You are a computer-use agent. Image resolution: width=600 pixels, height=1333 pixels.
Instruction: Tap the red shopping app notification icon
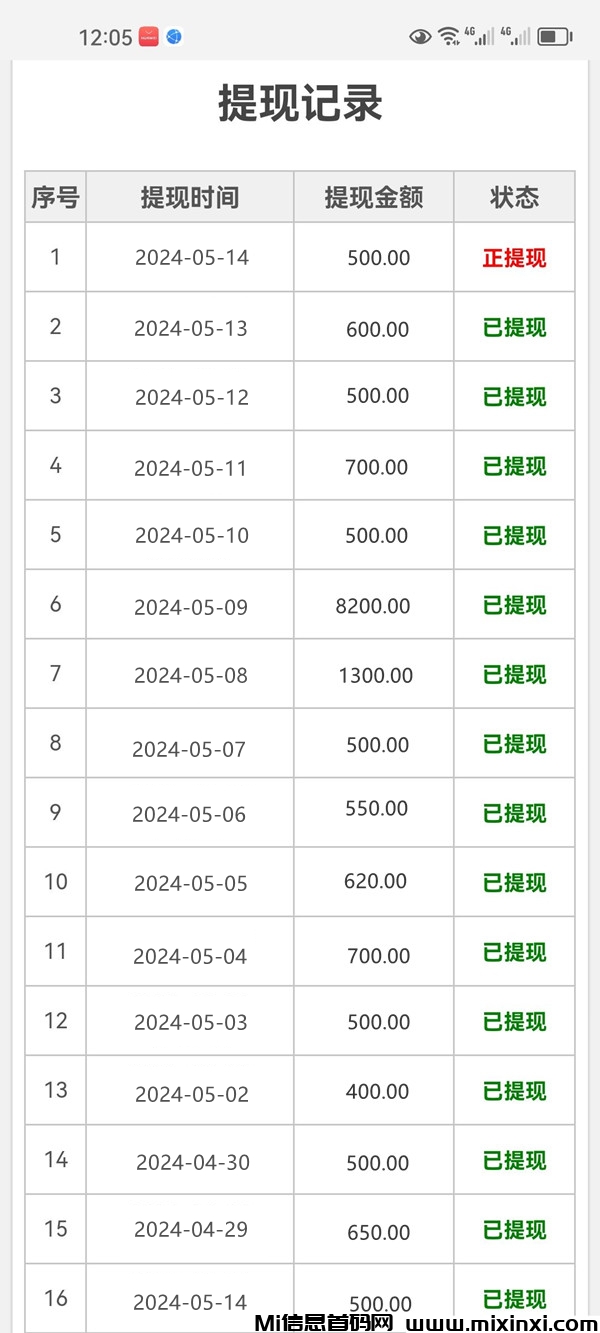(149, 37)
